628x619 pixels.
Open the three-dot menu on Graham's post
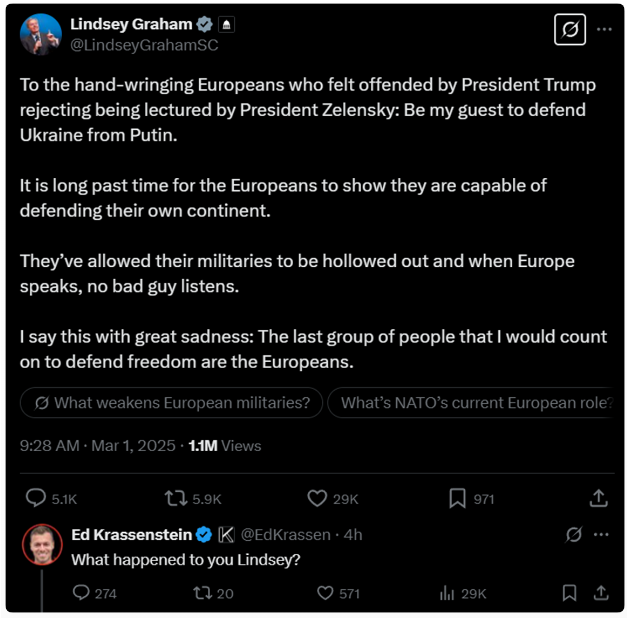tap(604, 30)
